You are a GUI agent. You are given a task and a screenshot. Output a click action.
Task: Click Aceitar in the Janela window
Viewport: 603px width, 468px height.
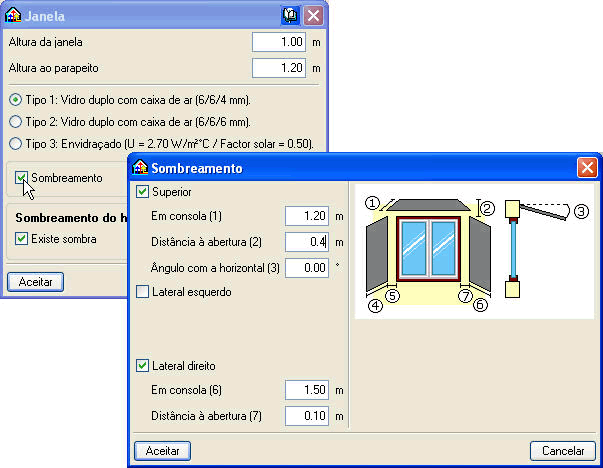35,282
